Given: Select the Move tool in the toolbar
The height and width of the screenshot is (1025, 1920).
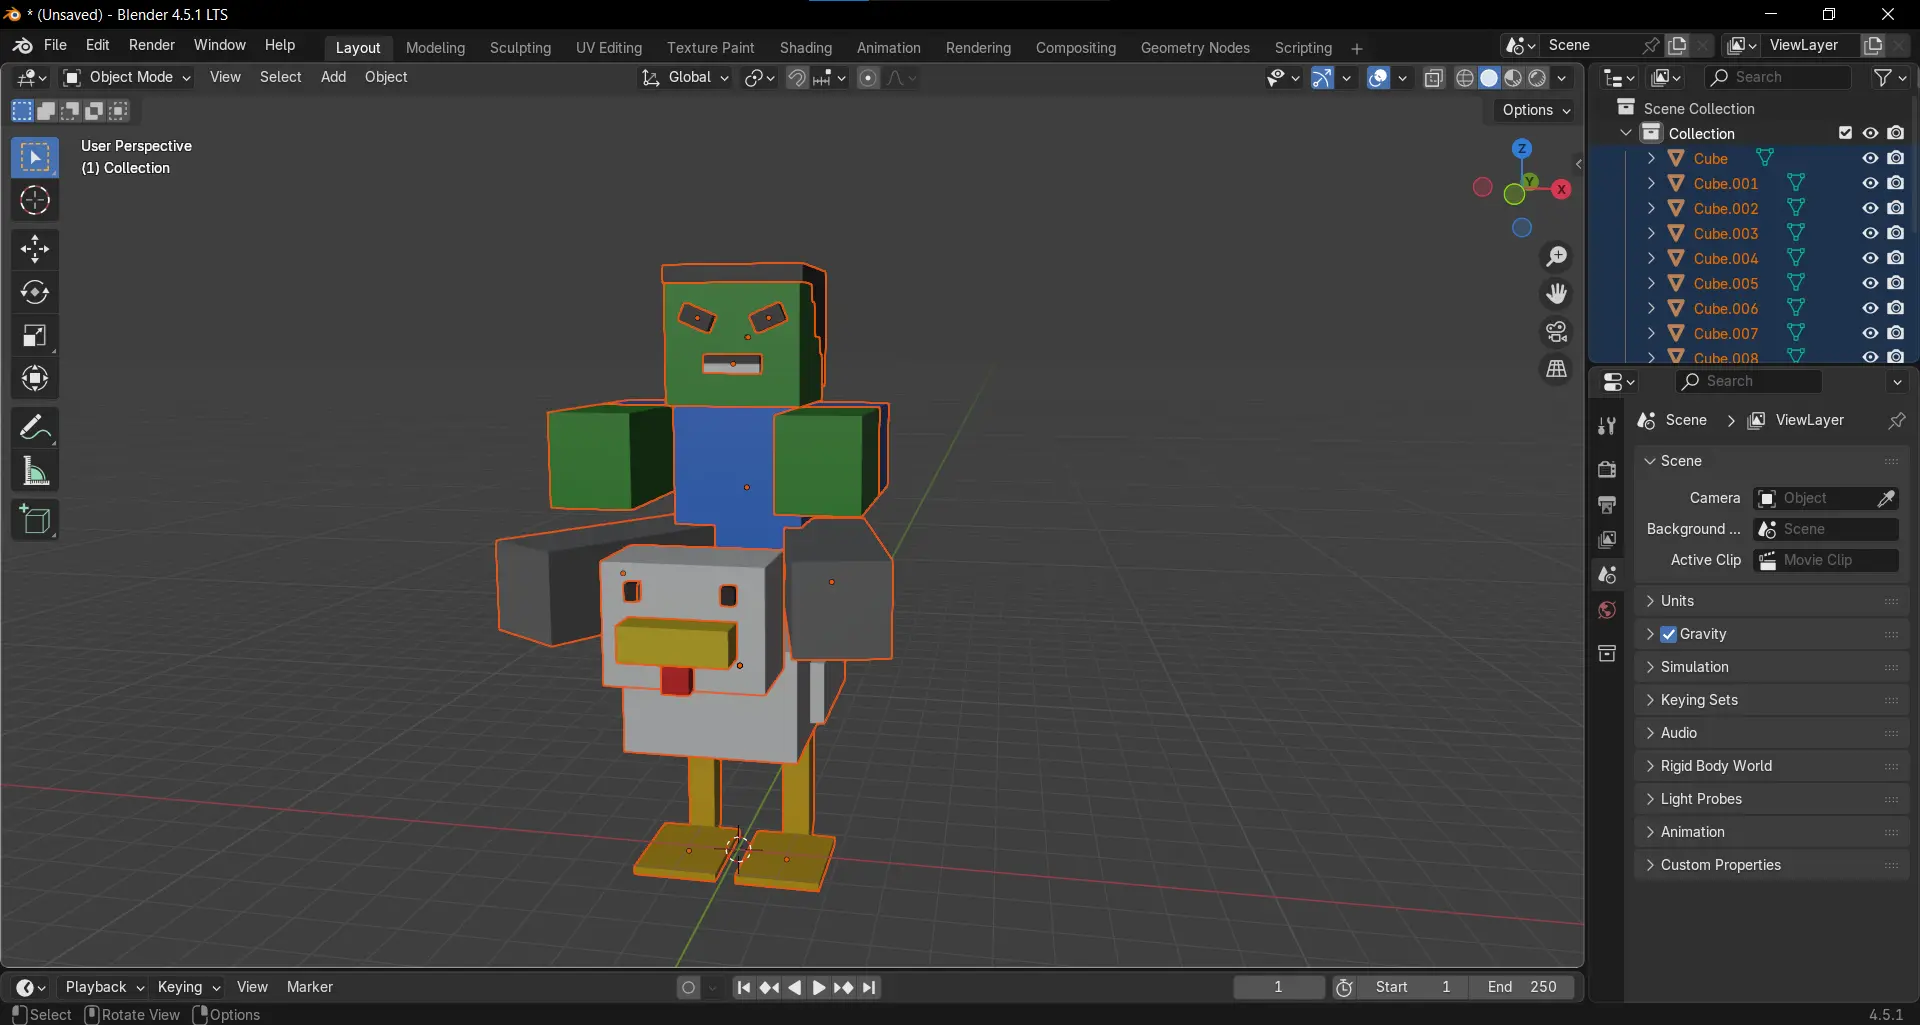Looking at the screenshot, I should (35, 248).
